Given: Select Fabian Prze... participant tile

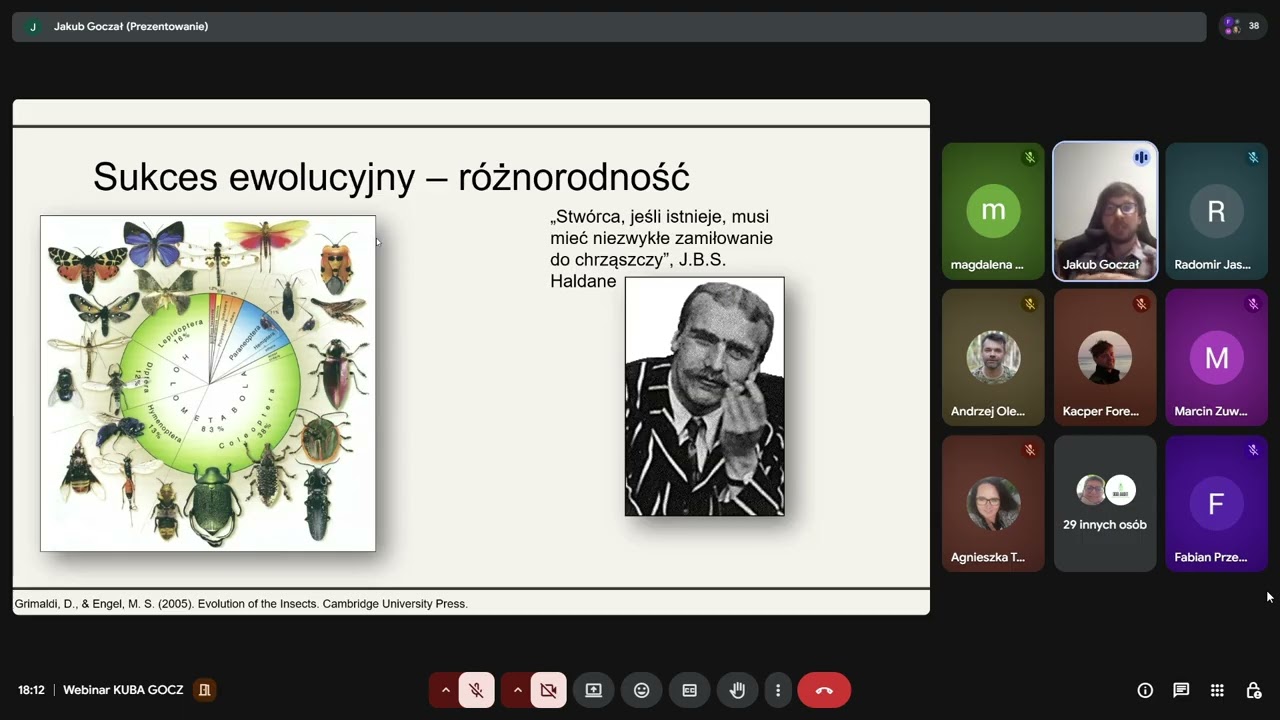Looking at the screenshot, I should [x=1216, y=503].
